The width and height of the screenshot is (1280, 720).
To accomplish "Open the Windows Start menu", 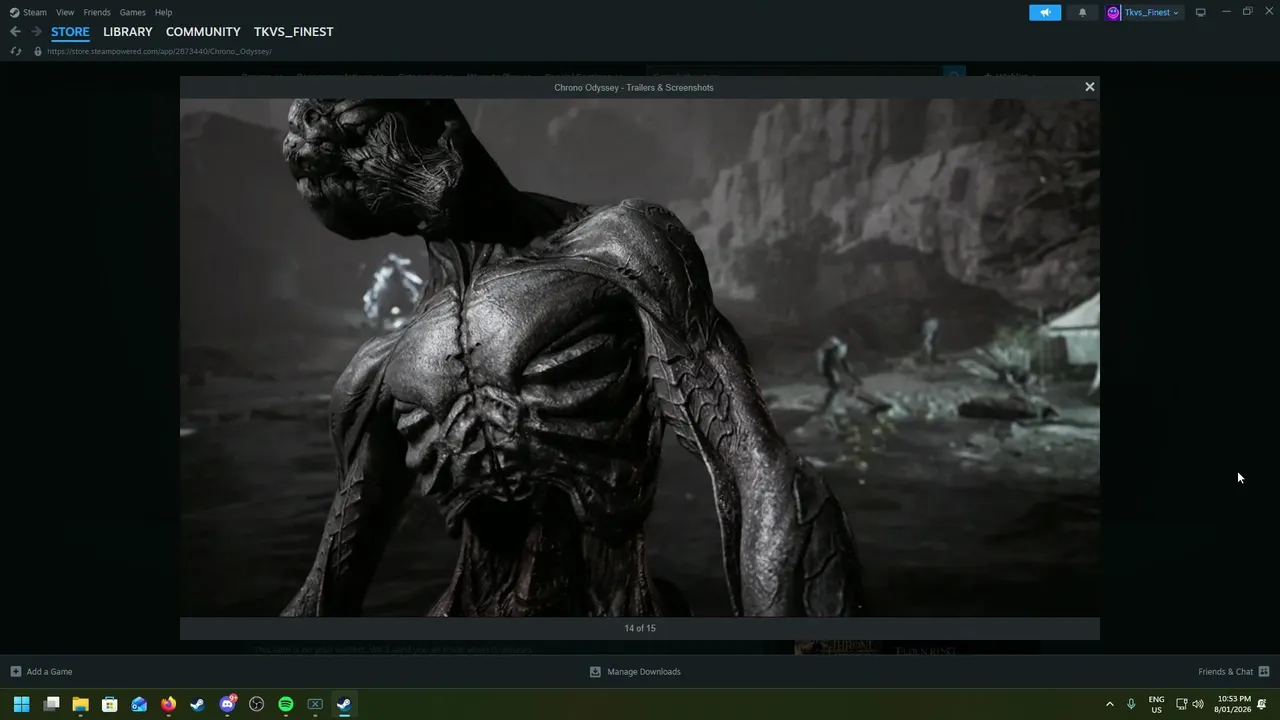I will click(21, 704).
